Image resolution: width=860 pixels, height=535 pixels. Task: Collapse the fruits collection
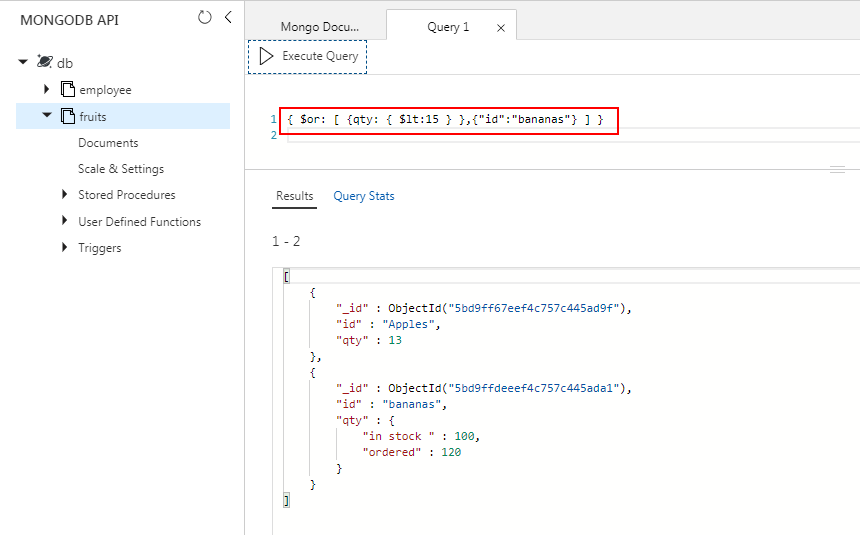click(x=46, y=116)
